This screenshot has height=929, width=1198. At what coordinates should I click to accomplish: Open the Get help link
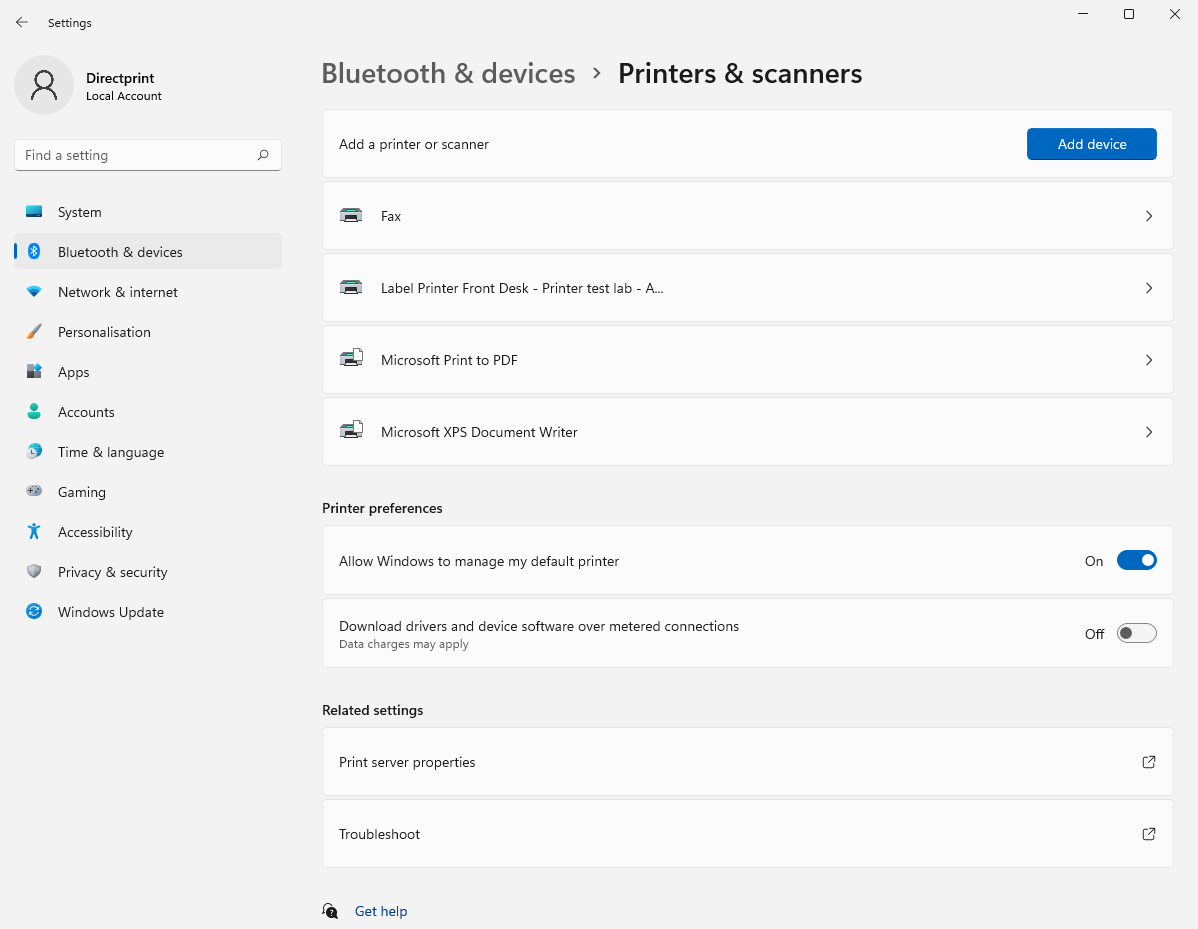[x=380, y=911]
